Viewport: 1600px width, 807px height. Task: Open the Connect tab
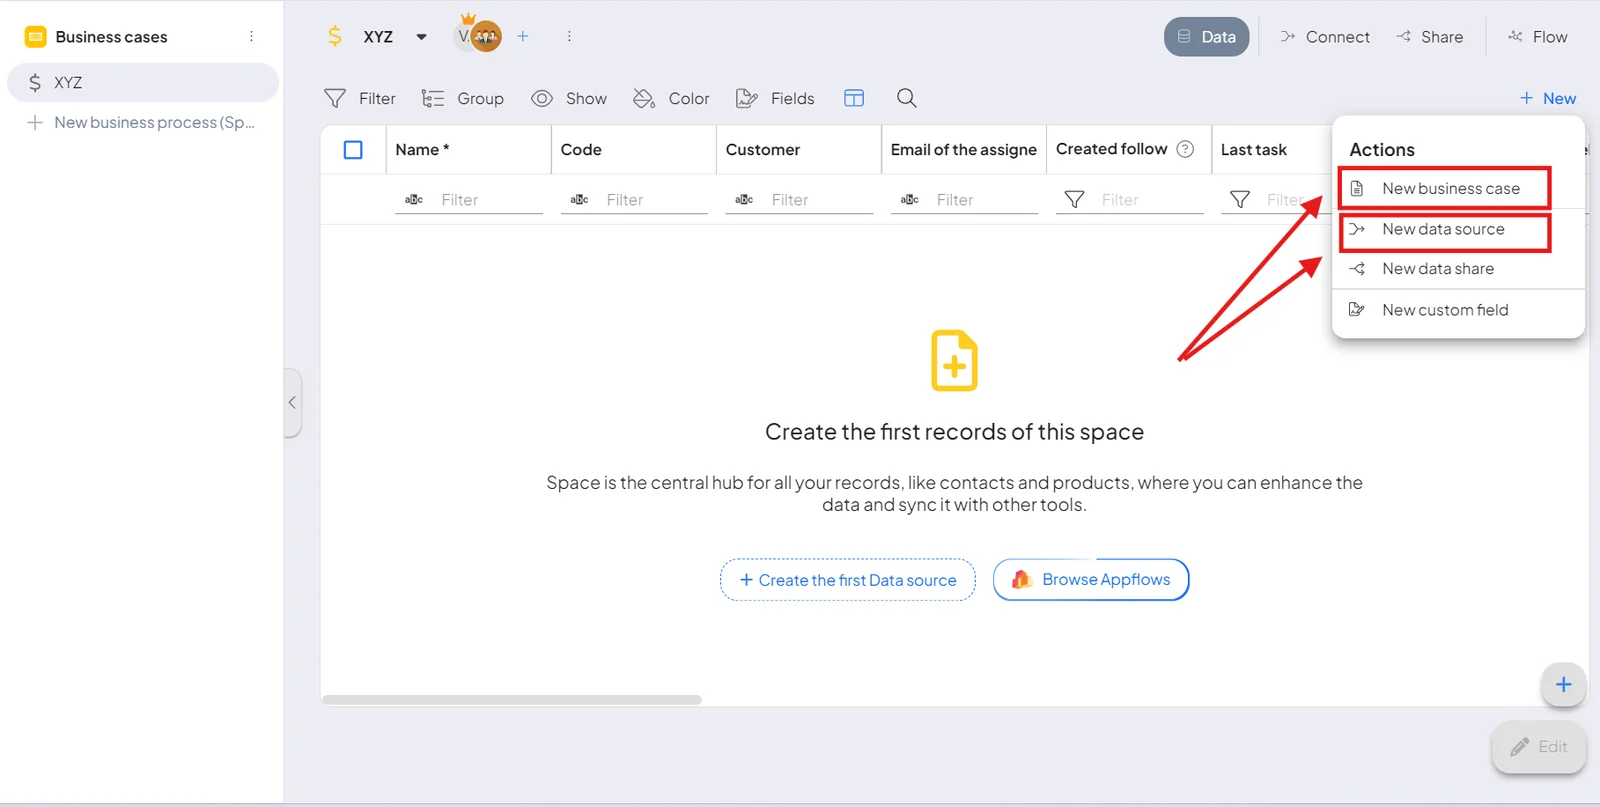[1325, 37]
